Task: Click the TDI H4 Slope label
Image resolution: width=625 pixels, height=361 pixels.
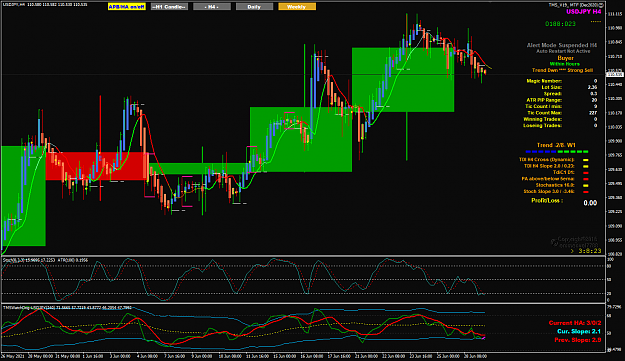Action: tap(549, 166)
